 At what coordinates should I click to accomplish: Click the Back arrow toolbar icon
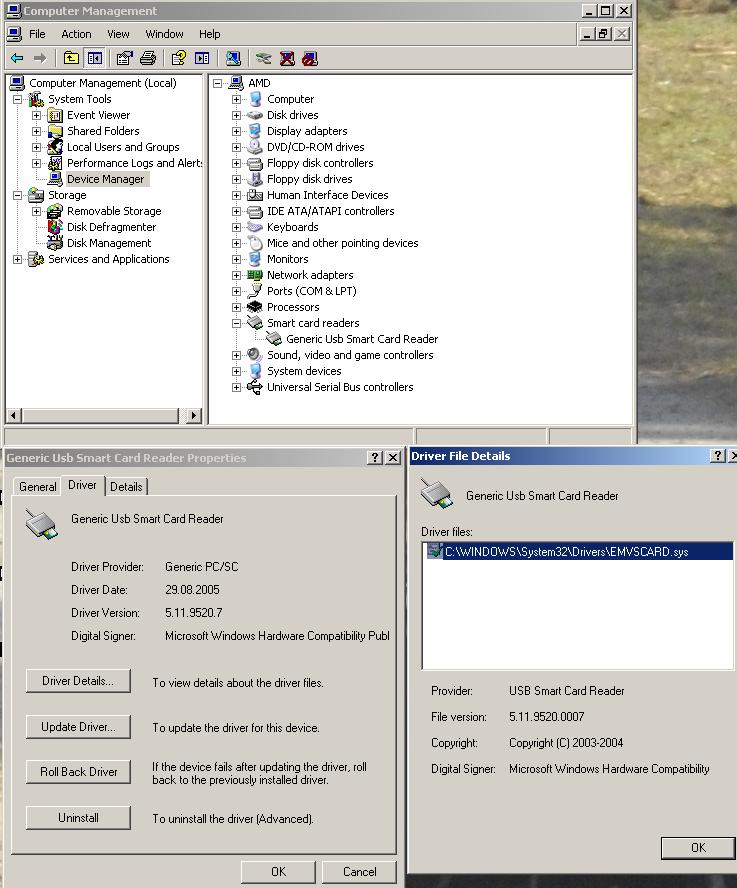(x=17, y=58)
